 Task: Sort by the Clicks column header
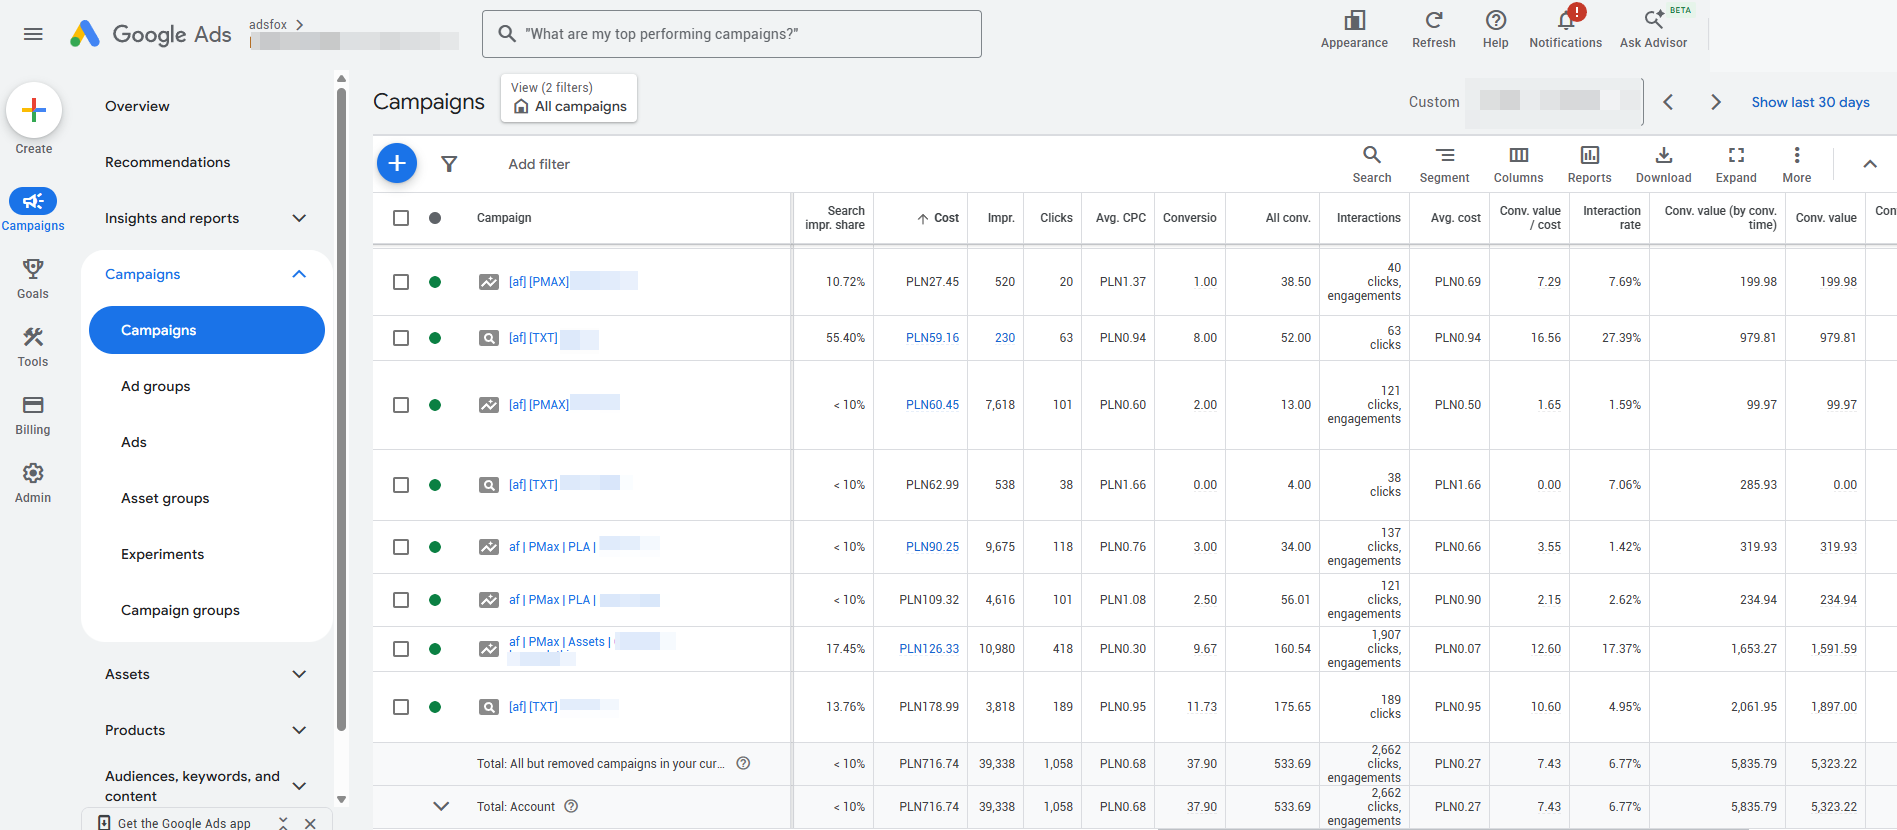point(1056,218)
